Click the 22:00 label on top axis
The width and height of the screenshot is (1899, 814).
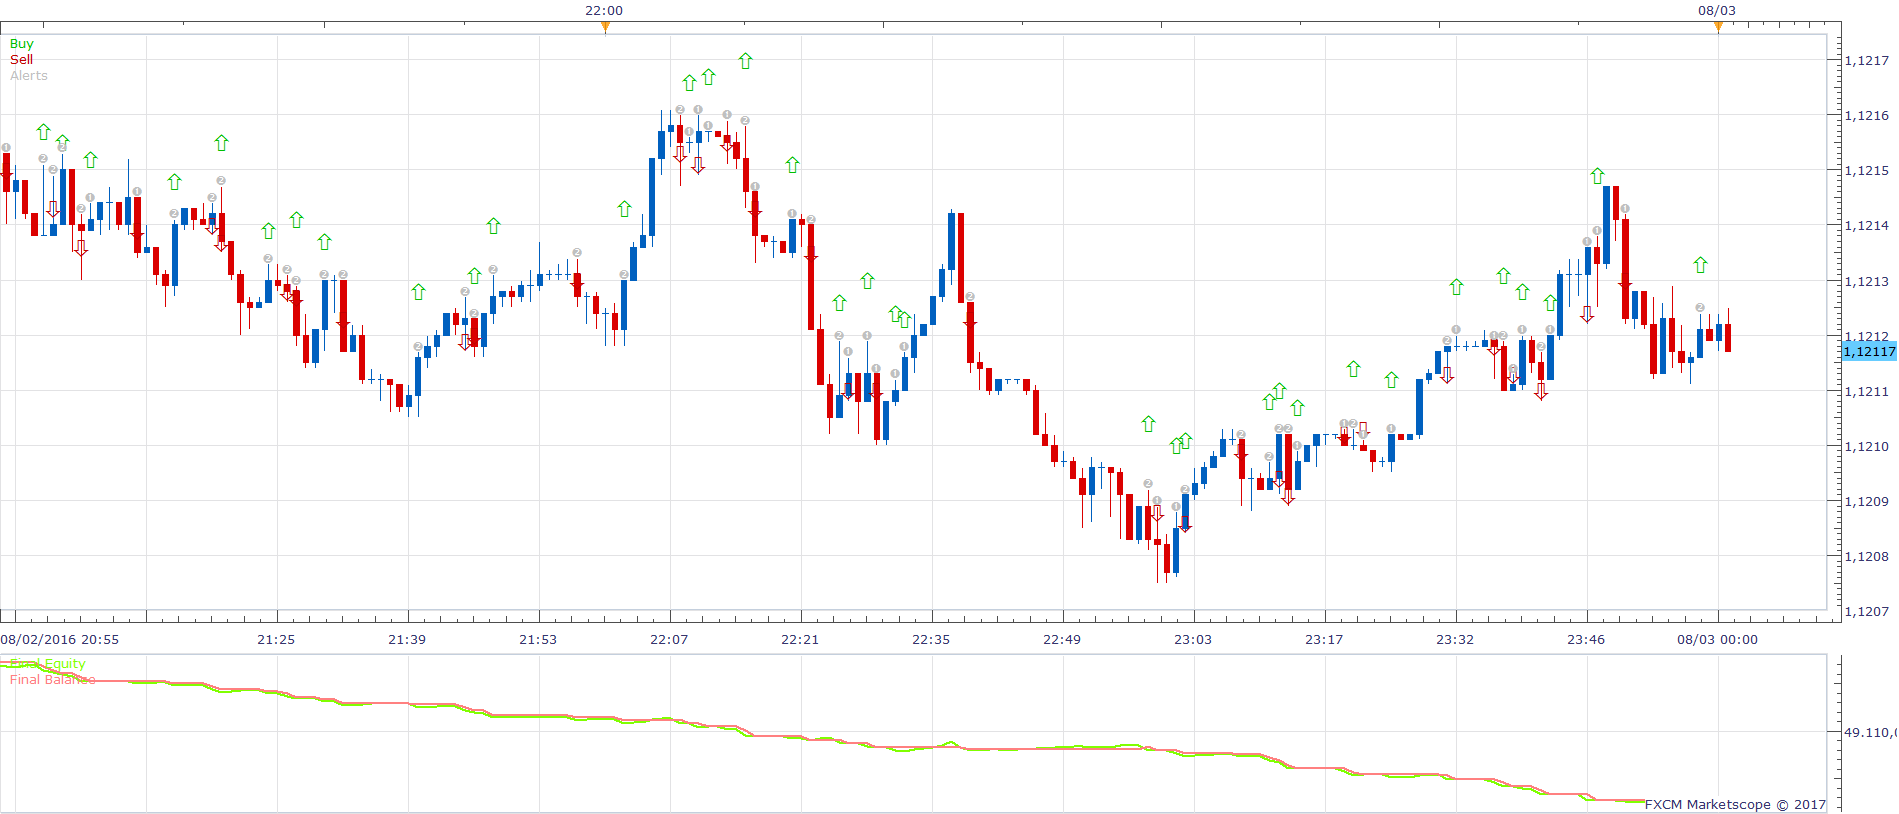click(x=604, y=11)
